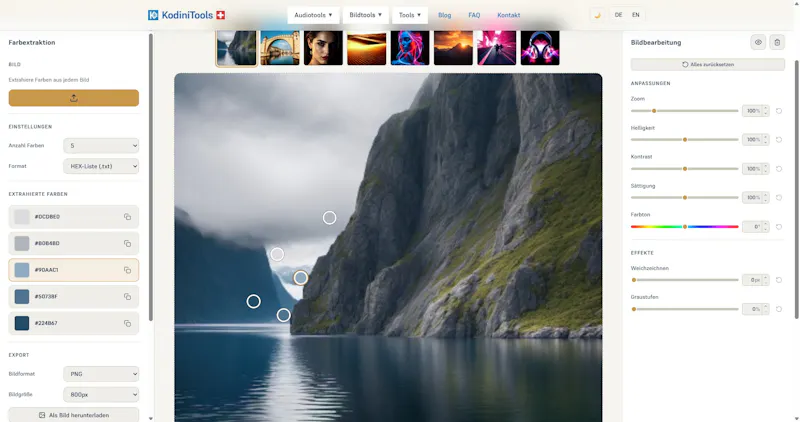Adjust the Helligkeit slider

pos(685,139)
